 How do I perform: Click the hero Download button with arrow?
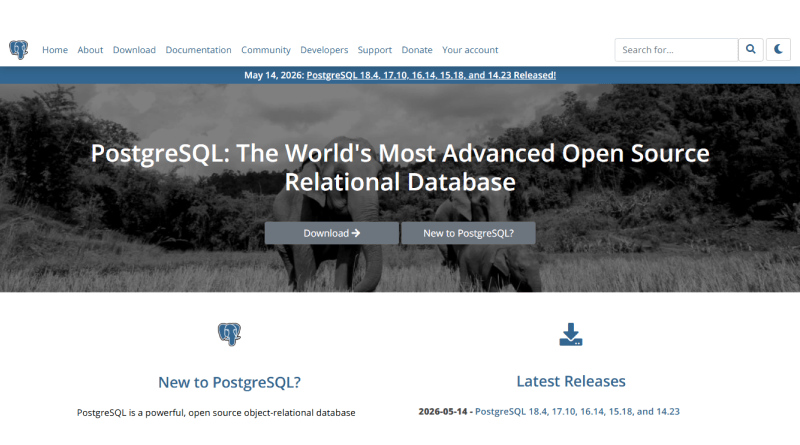332,233
